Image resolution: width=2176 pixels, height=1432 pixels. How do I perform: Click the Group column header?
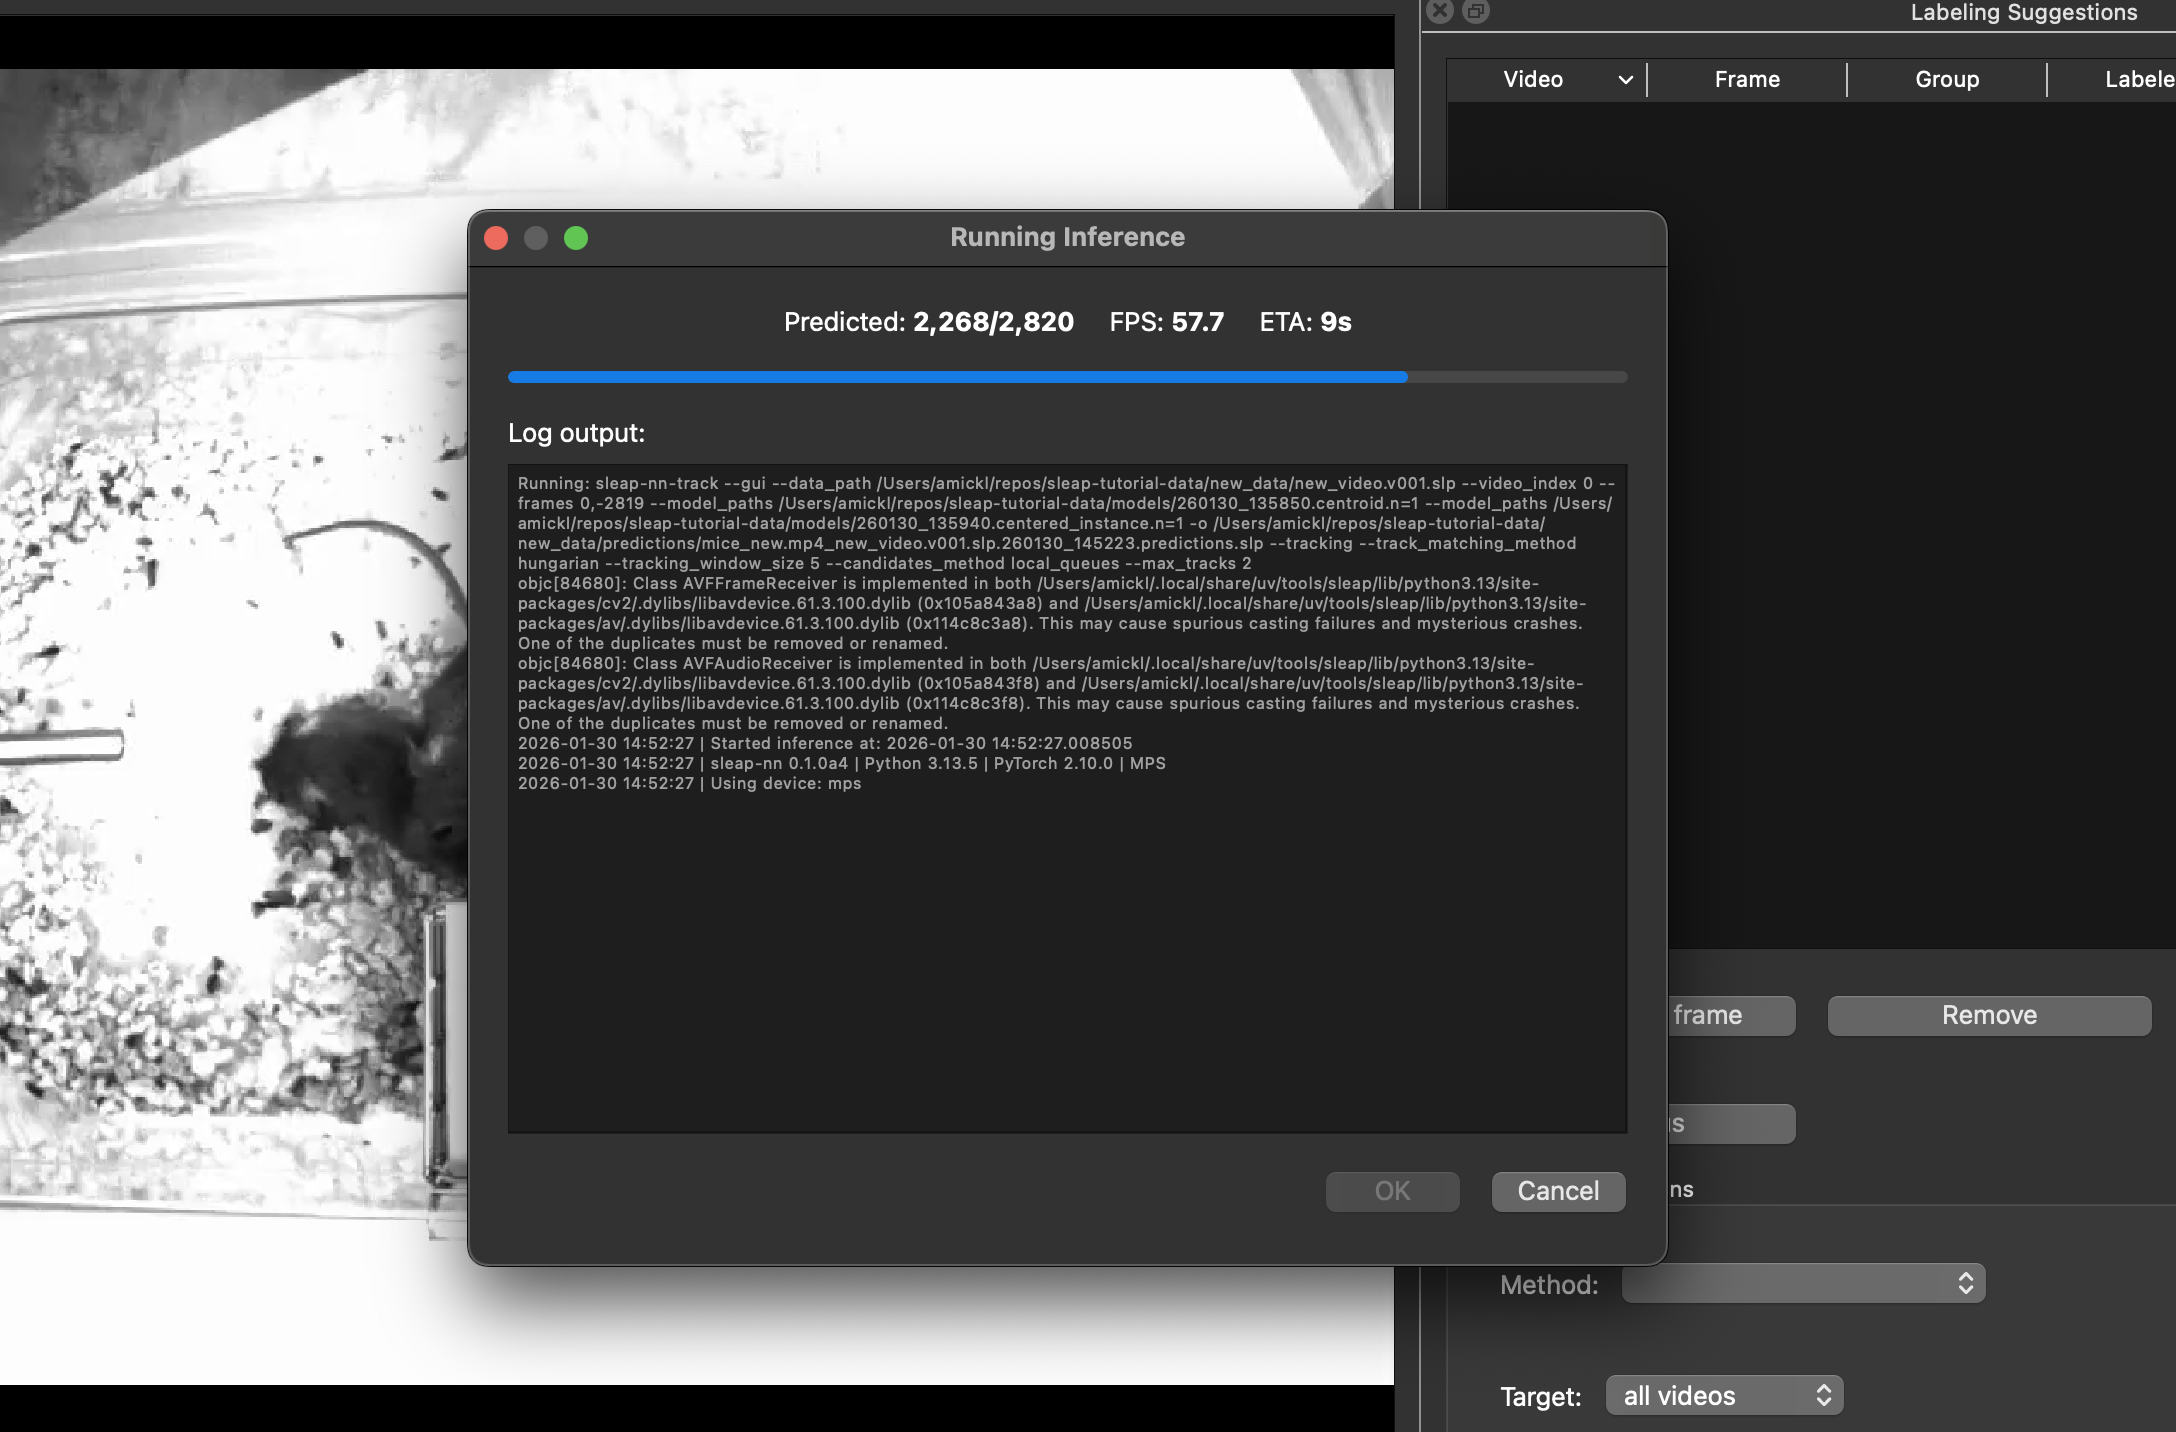[x=1947, y=79]
